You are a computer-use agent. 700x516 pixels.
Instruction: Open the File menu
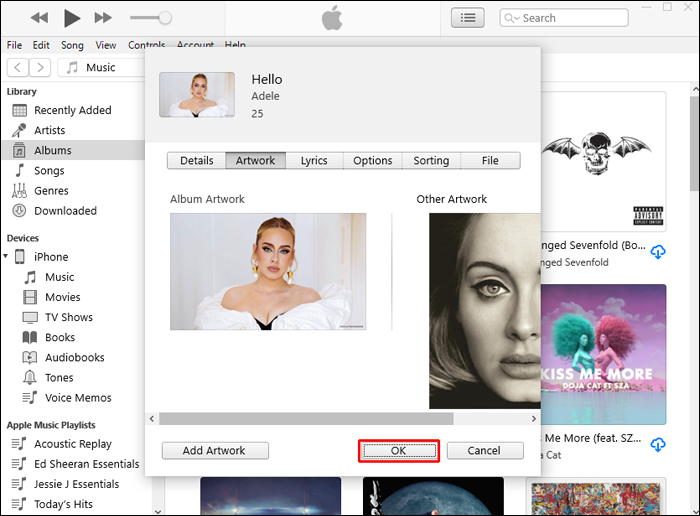(x=14, y=45)
